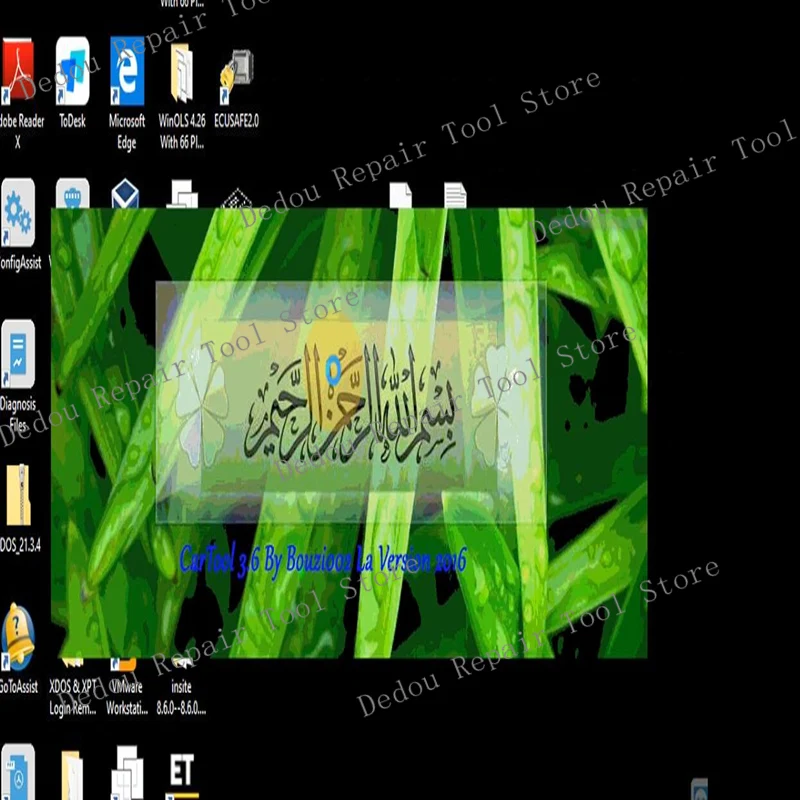Open the Diagnosis Files shortcut
Screen dimensions: 800x800
(x=18, y=354)
